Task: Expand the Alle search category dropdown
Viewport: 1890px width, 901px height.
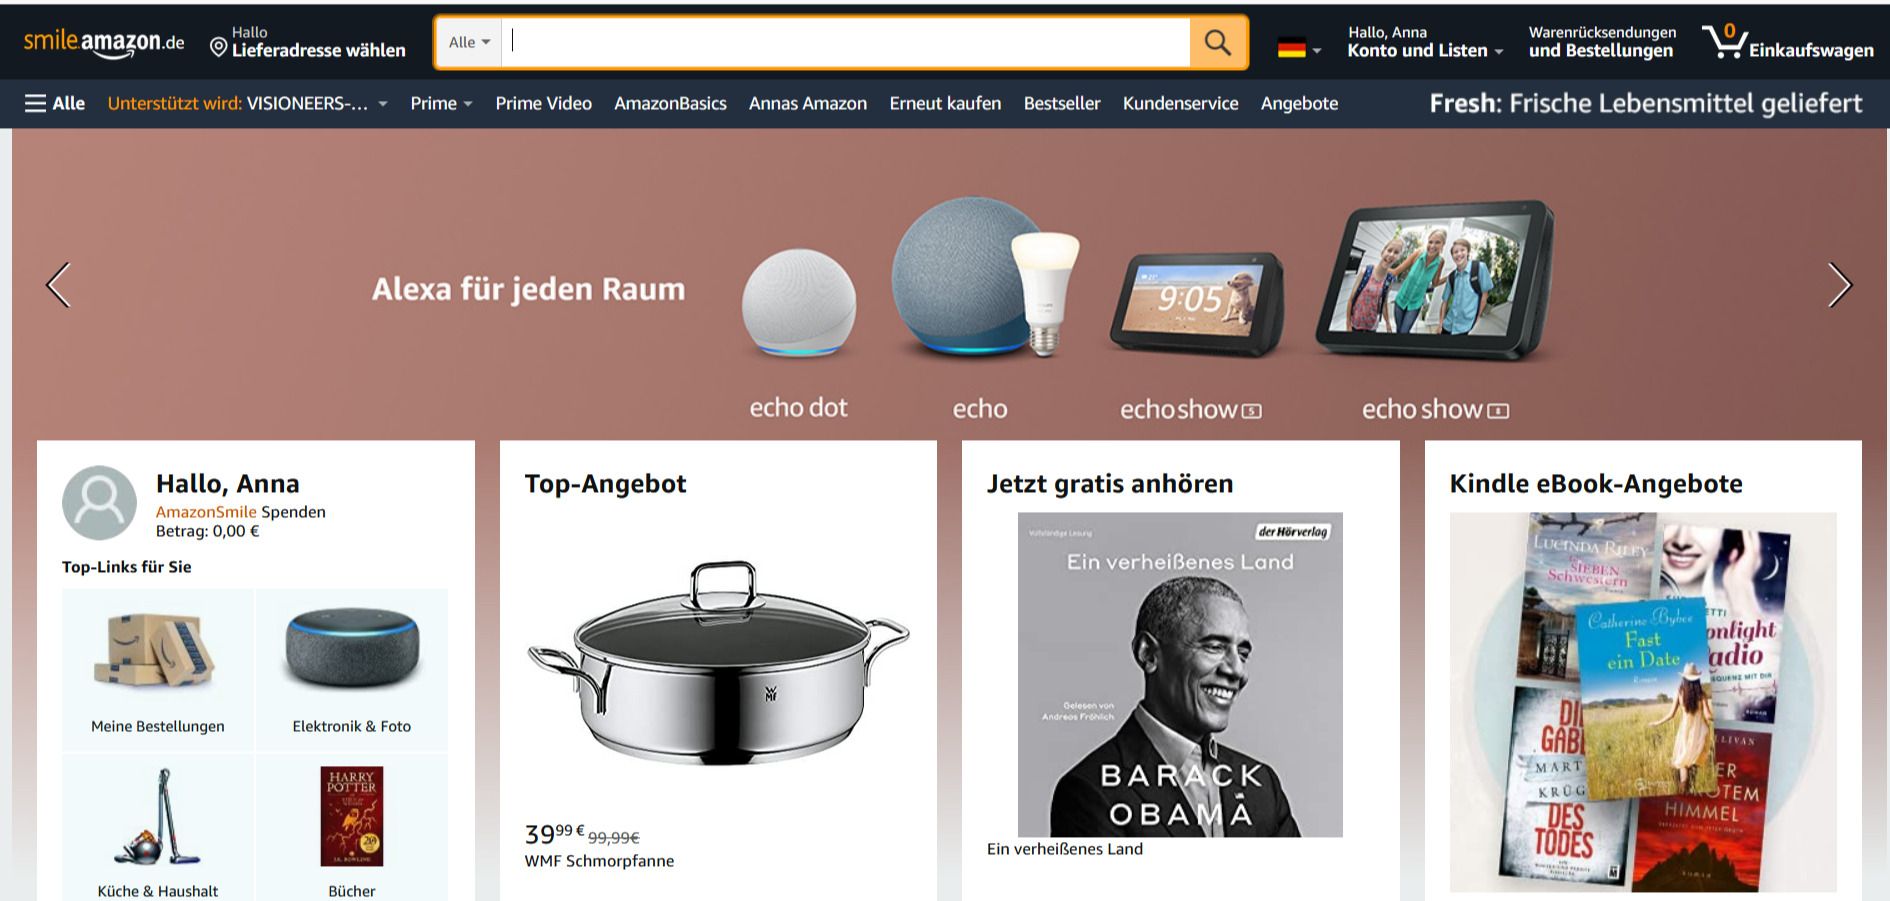Action: coord(469,42)
